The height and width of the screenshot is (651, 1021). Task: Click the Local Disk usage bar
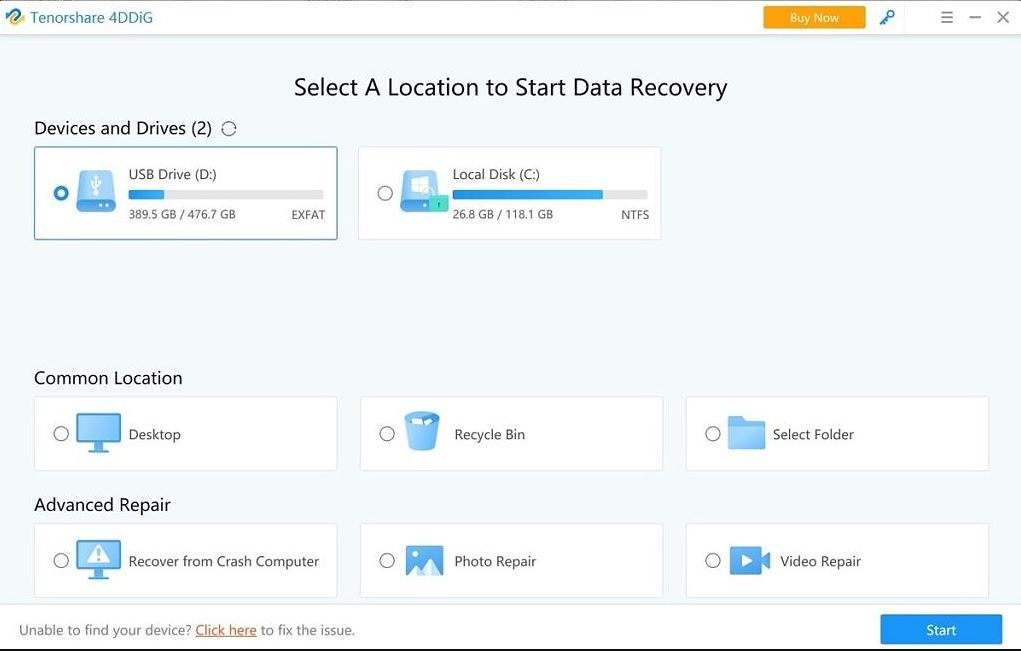[x=550, y=195]
